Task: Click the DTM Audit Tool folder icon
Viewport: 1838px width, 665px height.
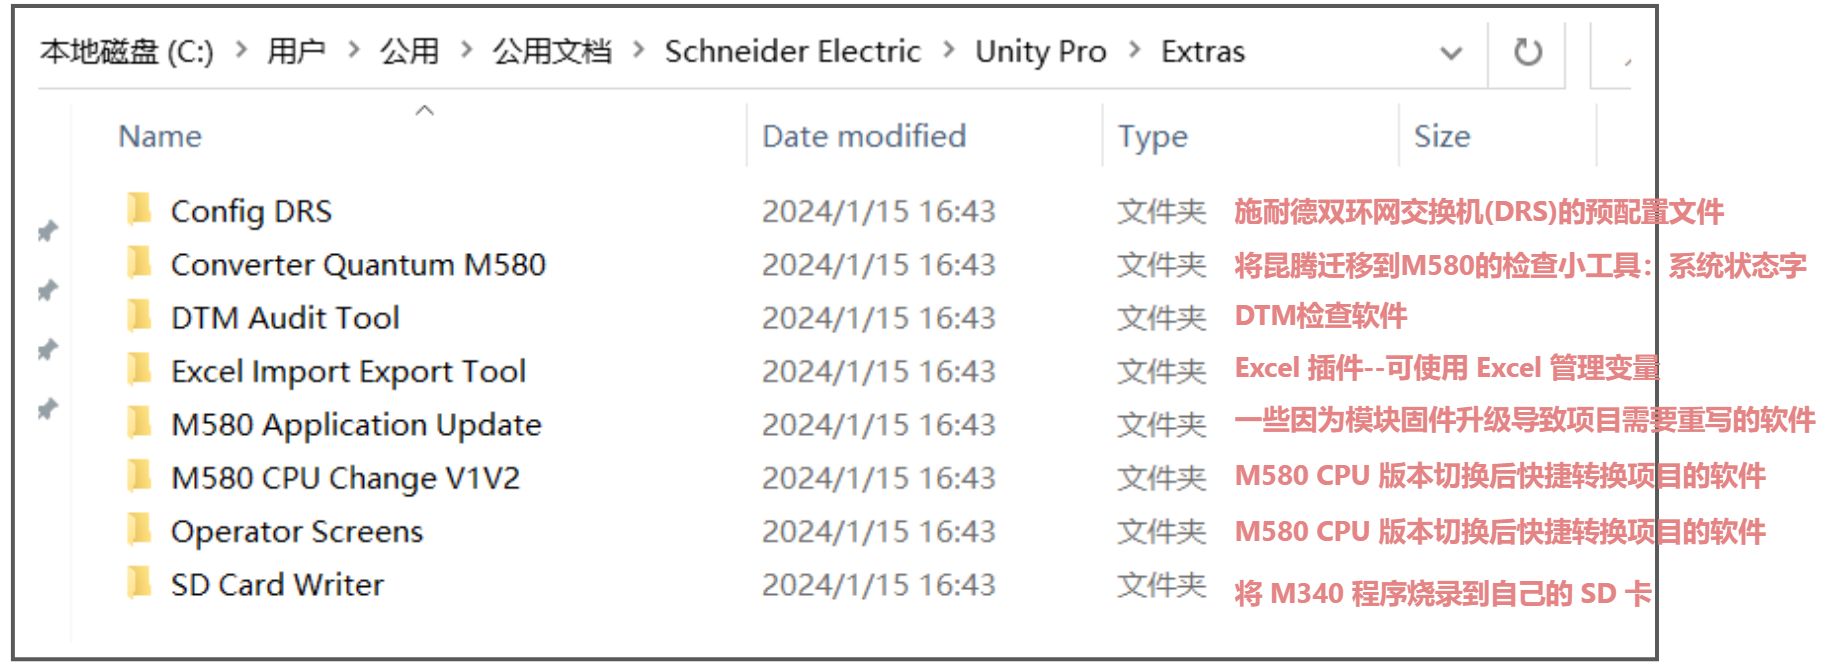Action: coord(139,317)
